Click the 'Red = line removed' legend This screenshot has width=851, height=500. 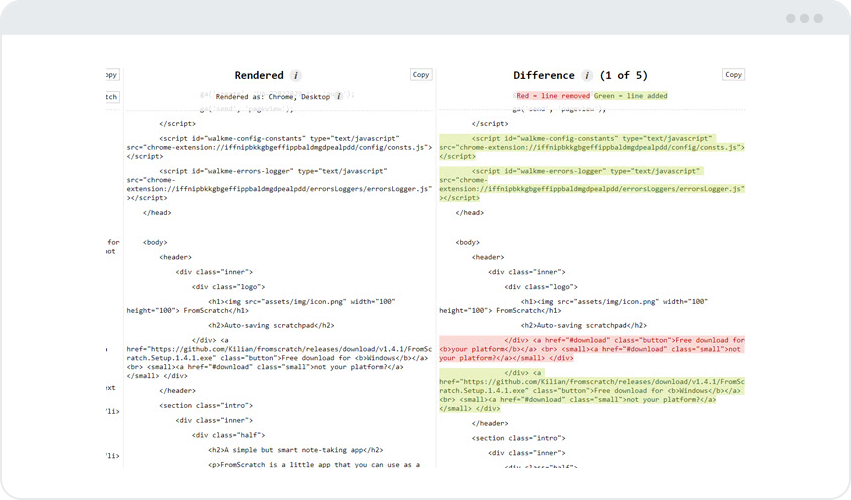click(553, 96)
